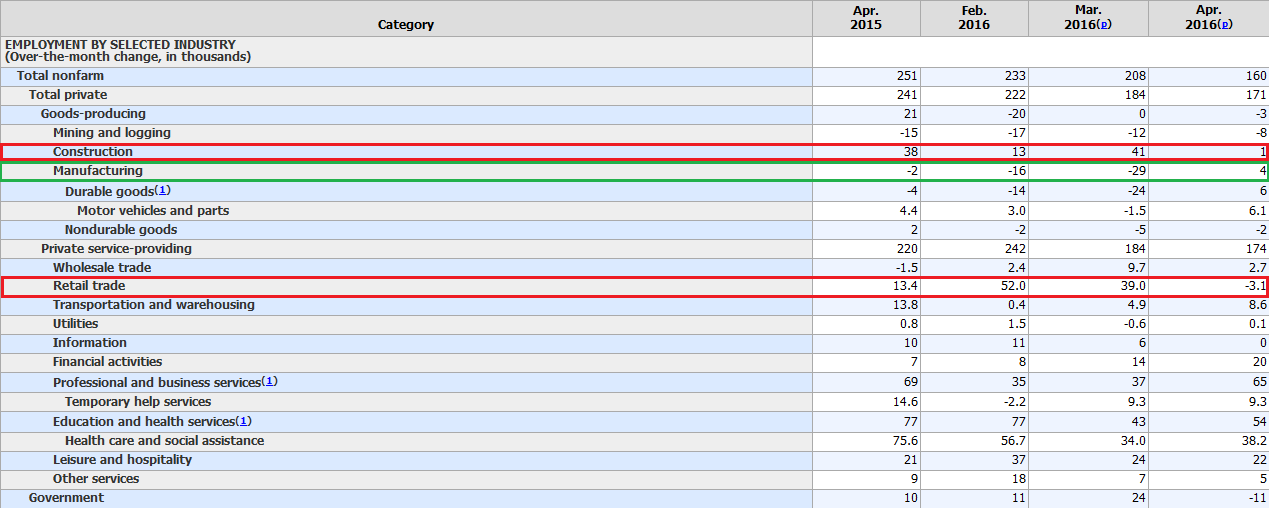Screen dimensions: 1269x508
Task: Click the Category column header
Action: click(x=405, y=24)
